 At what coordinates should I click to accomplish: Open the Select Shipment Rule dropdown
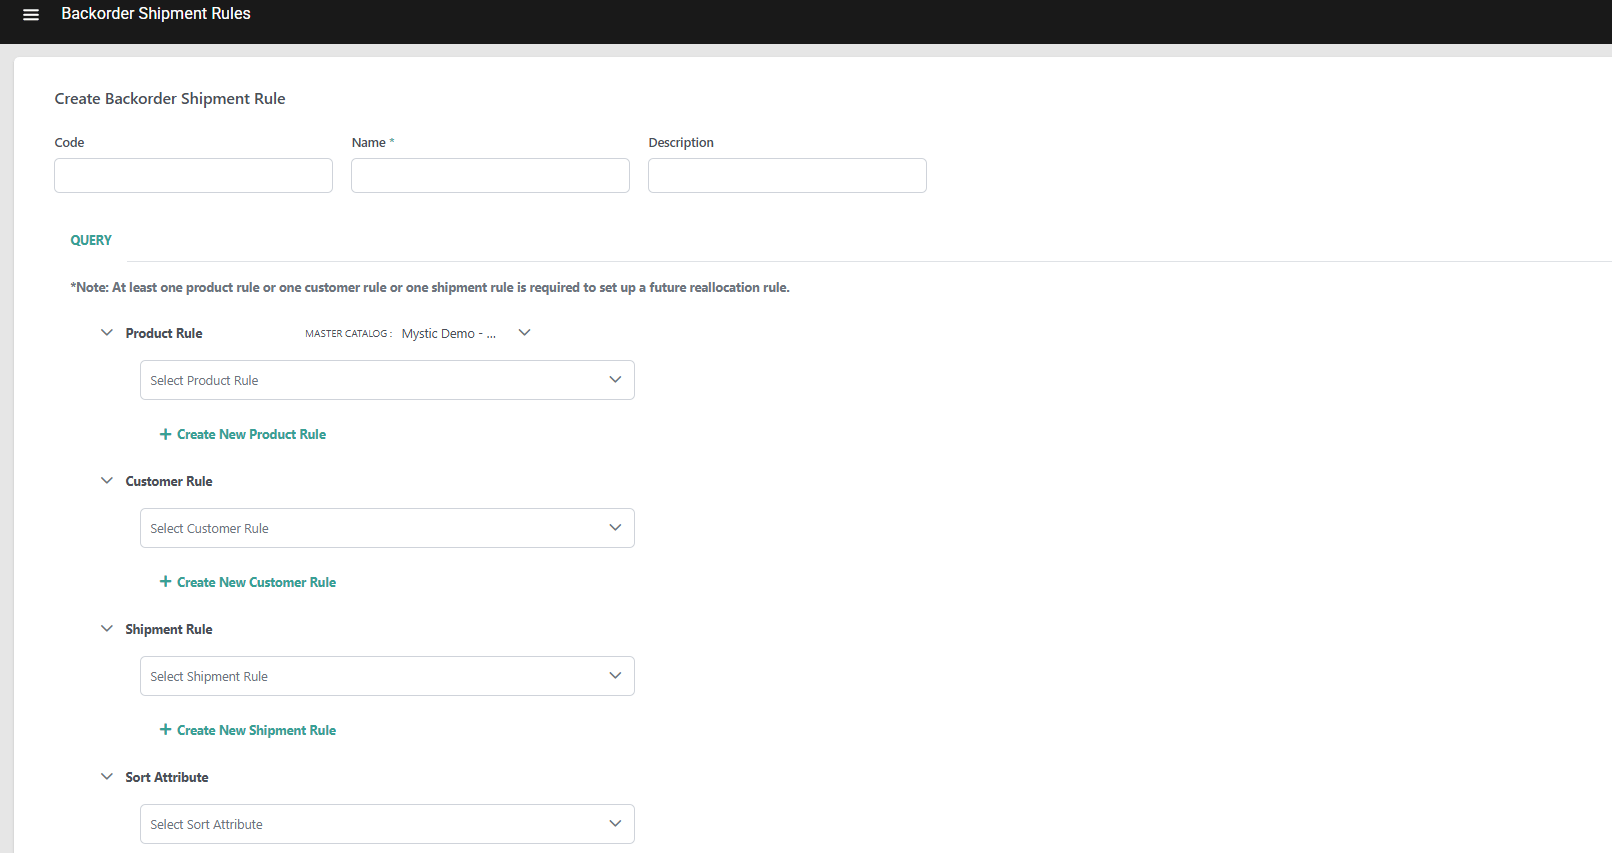(387, 676)
